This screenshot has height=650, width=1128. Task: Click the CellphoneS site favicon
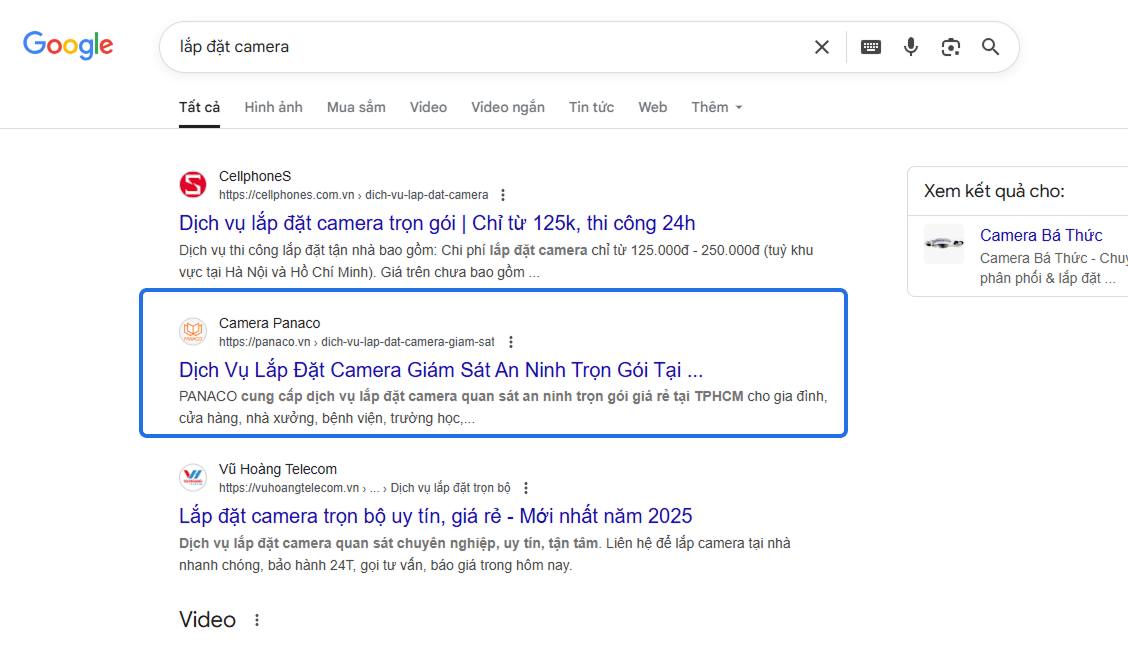coord(193,185)
